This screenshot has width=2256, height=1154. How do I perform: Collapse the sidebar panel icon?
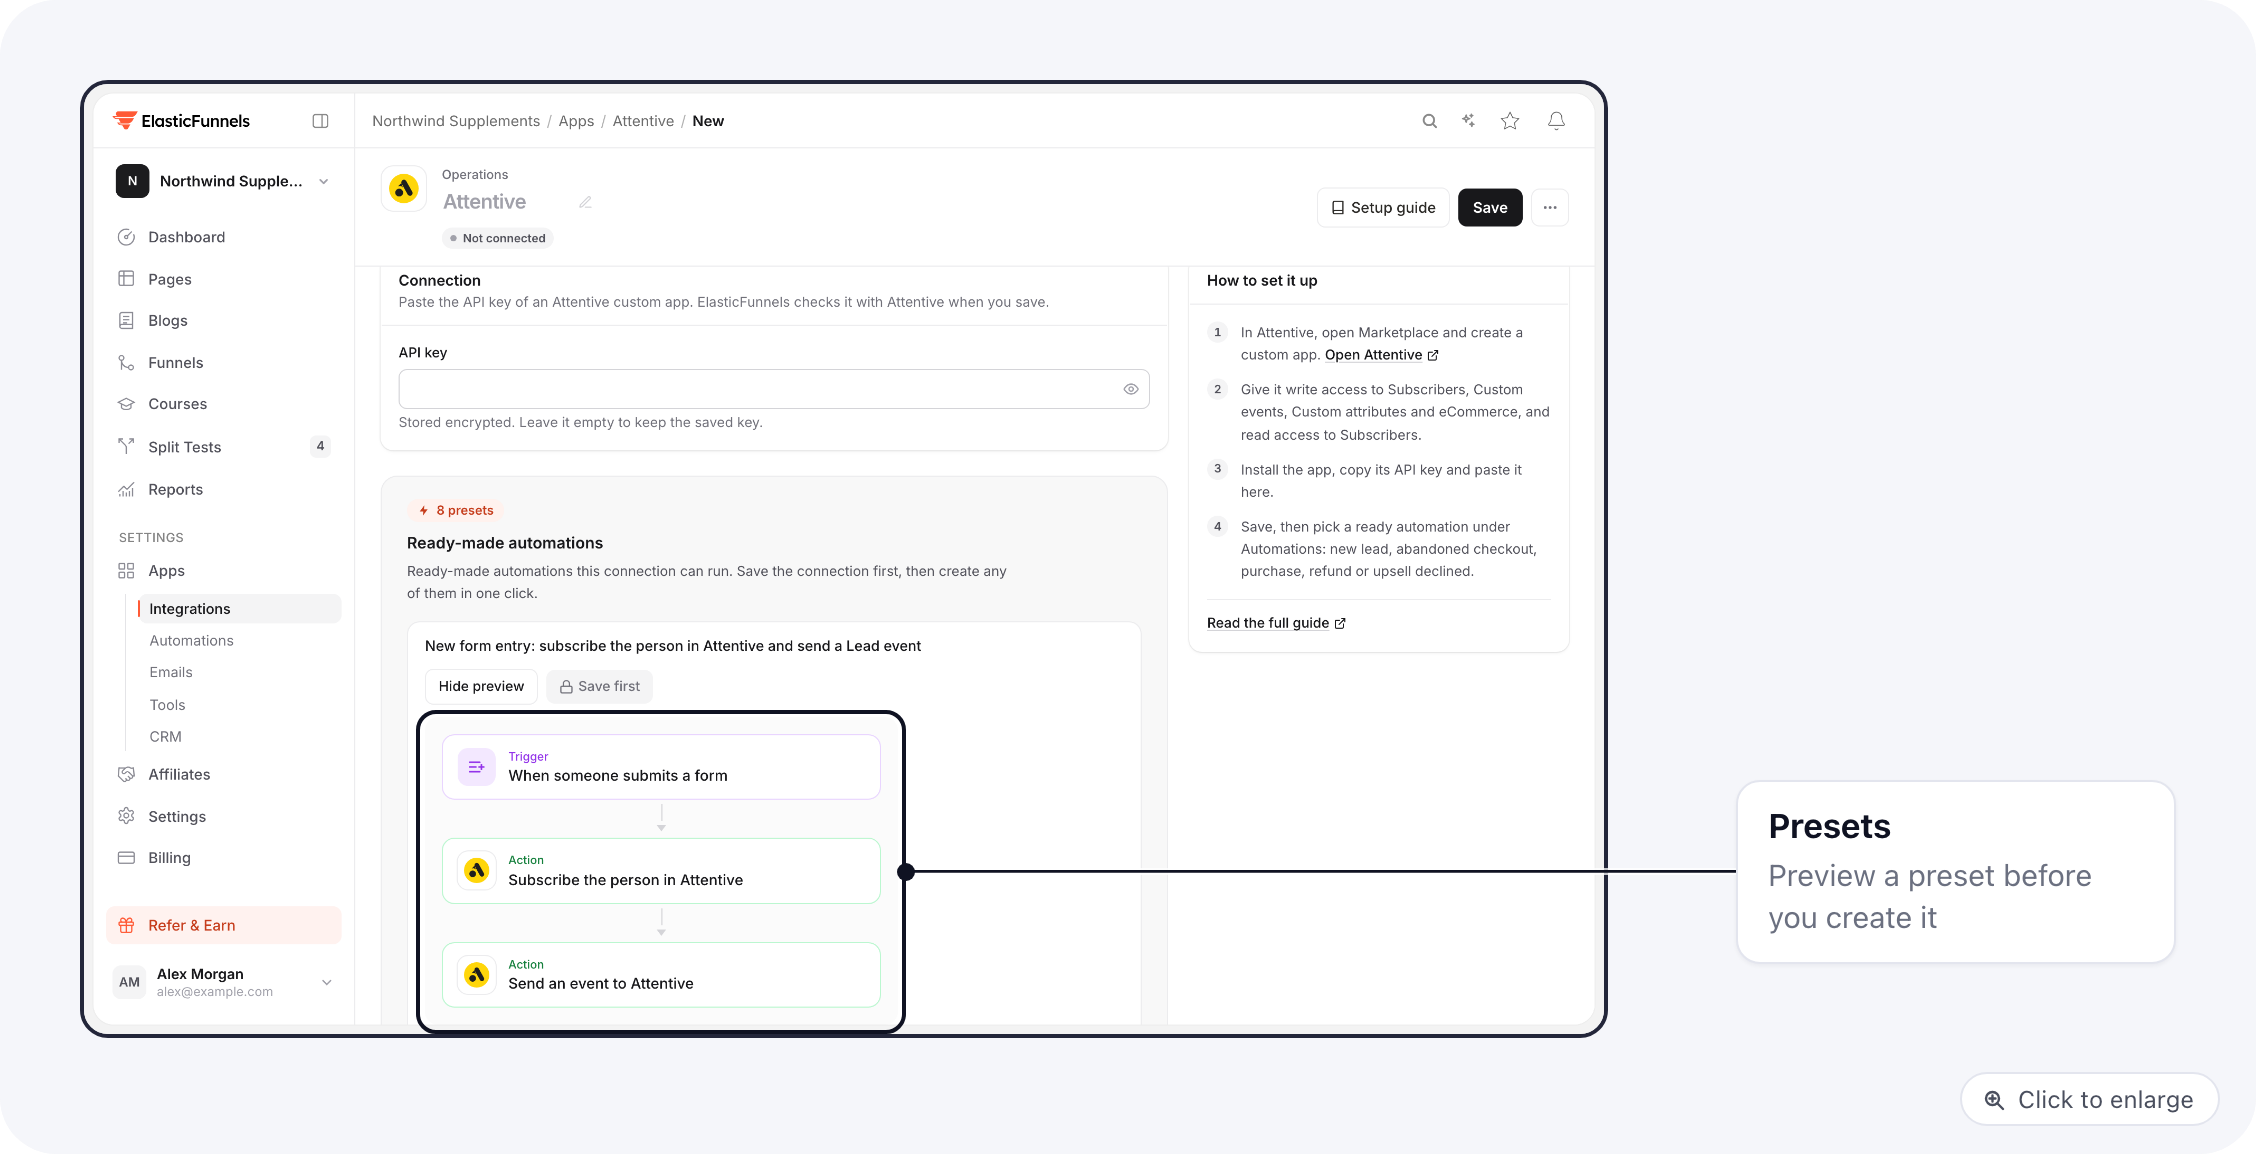(x=320, y=121)
